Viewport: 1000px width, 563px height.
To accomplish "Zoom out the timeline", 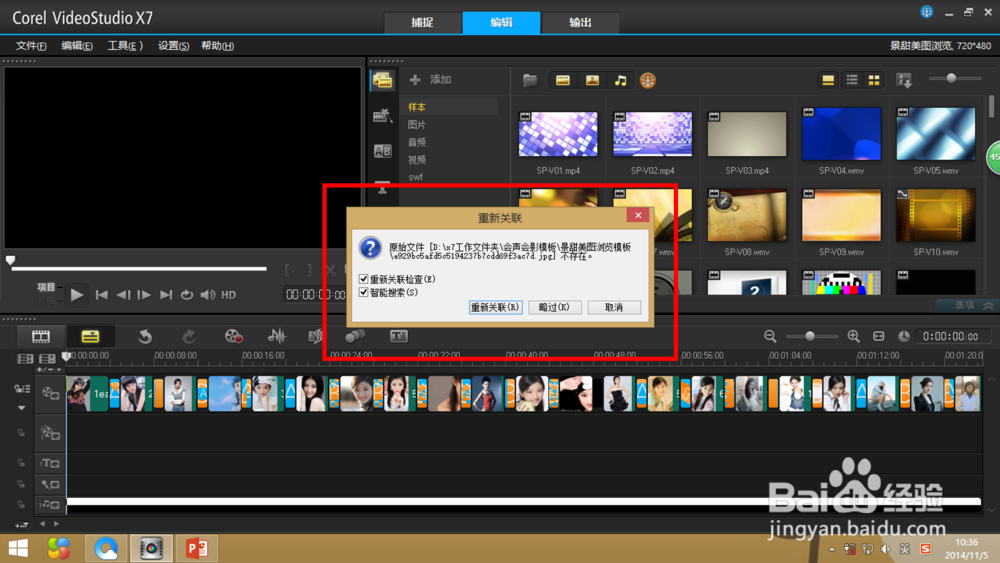I will click(770, 336).
